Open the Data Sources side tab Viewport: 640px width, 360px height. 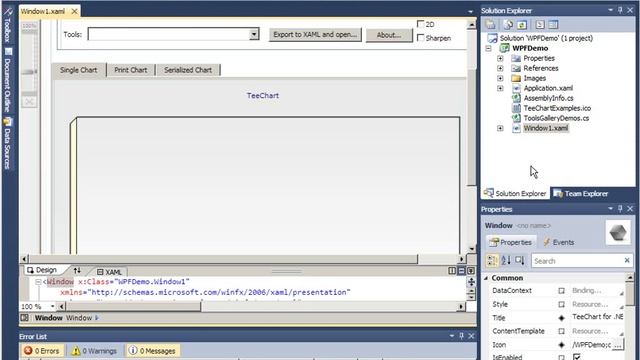click(8, 144)
